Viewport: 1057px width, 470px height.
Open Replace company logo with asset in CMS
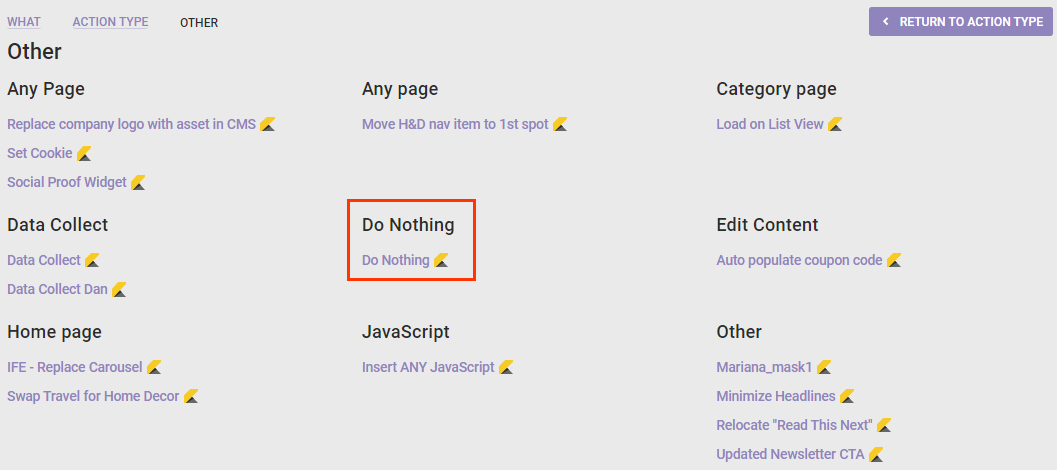[131, 125]
